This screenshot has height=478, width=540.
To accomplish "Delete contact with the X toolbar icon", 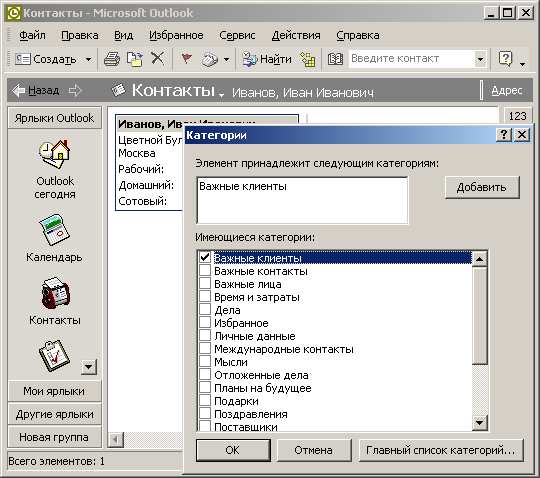I will 158,59.
